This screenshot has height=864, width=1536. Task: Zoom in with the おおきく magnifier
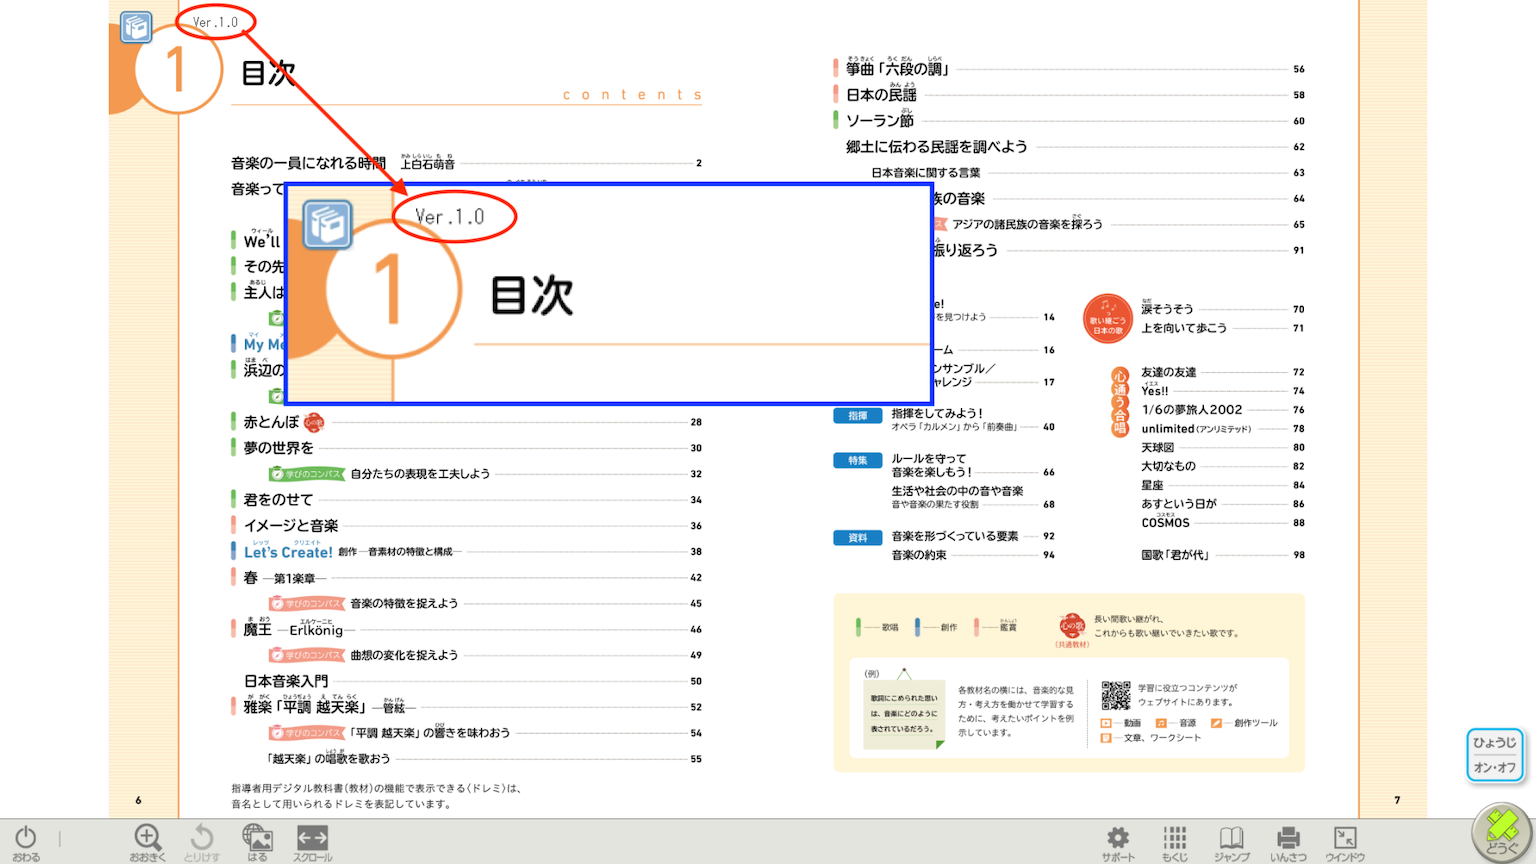pyautogui.click(x=147, y=841)
